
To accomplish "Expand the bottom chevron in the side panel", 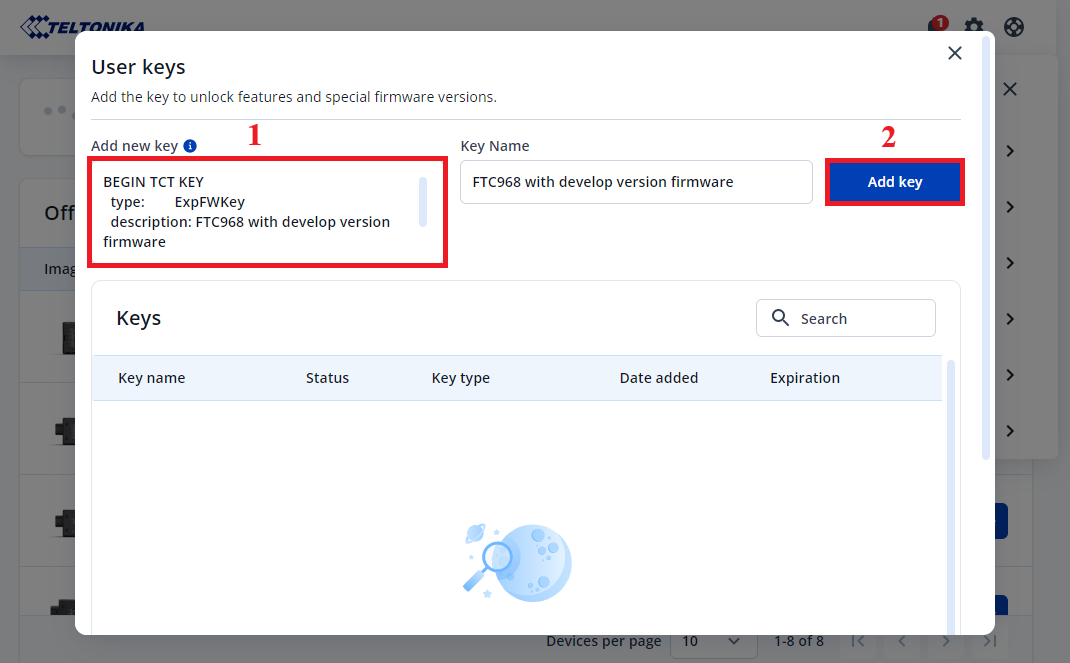I will click(1009, 431).
